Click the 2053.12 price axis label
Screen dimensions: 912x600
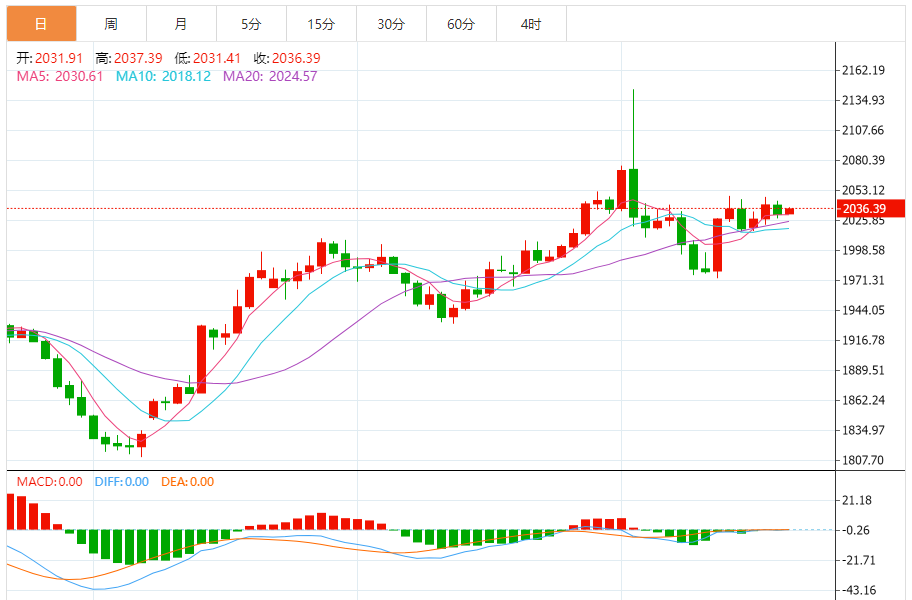pos(863,190)
